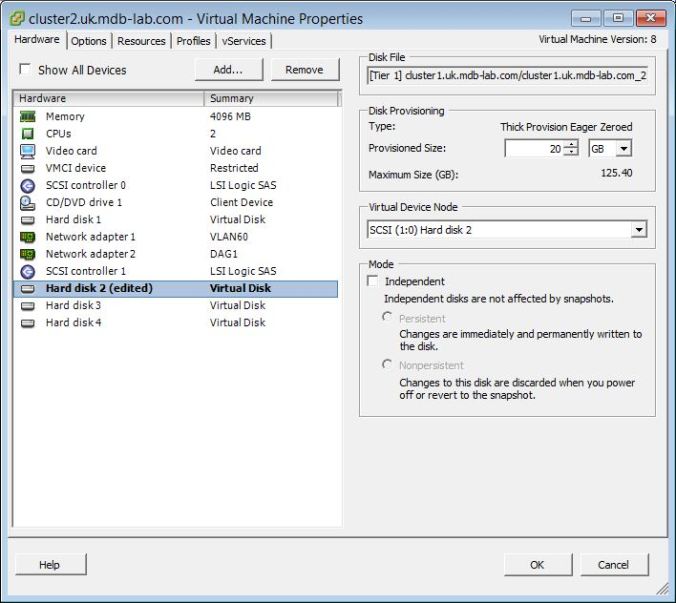Click the Hard disk 1 icon
Image resolution: width=676 pixels, height=603 pixels.
point(27,220)
